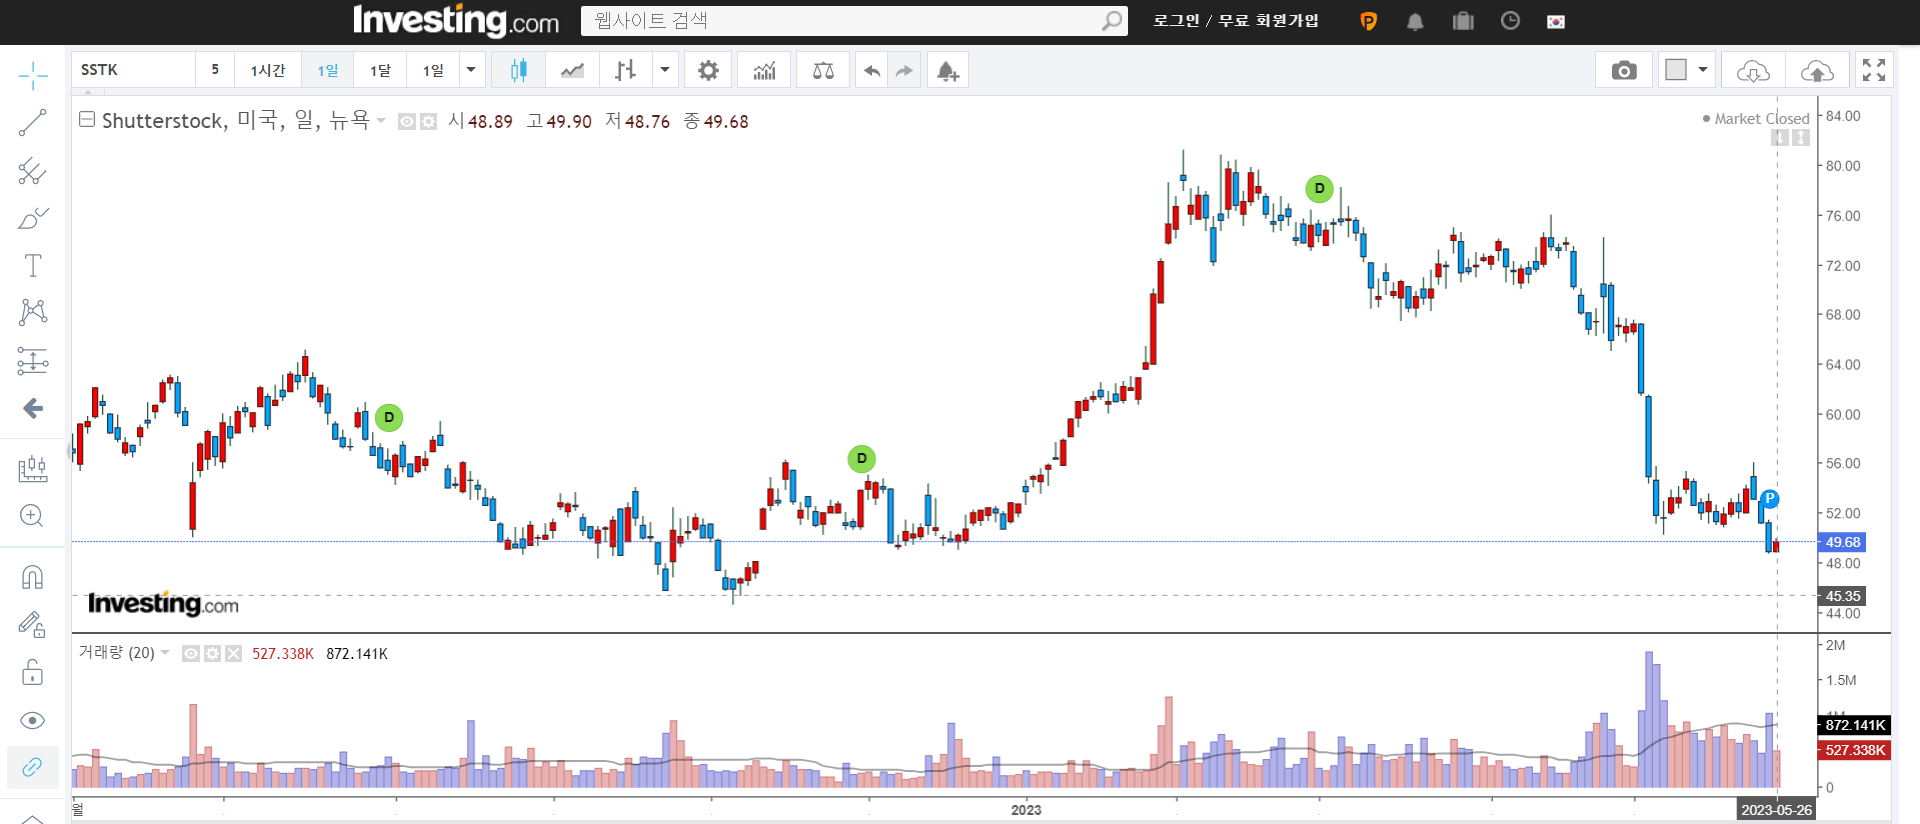The image size is (1920, 824).
Task: Toggle Shutterstock series visibility eye
Action: tap(407, 121)
